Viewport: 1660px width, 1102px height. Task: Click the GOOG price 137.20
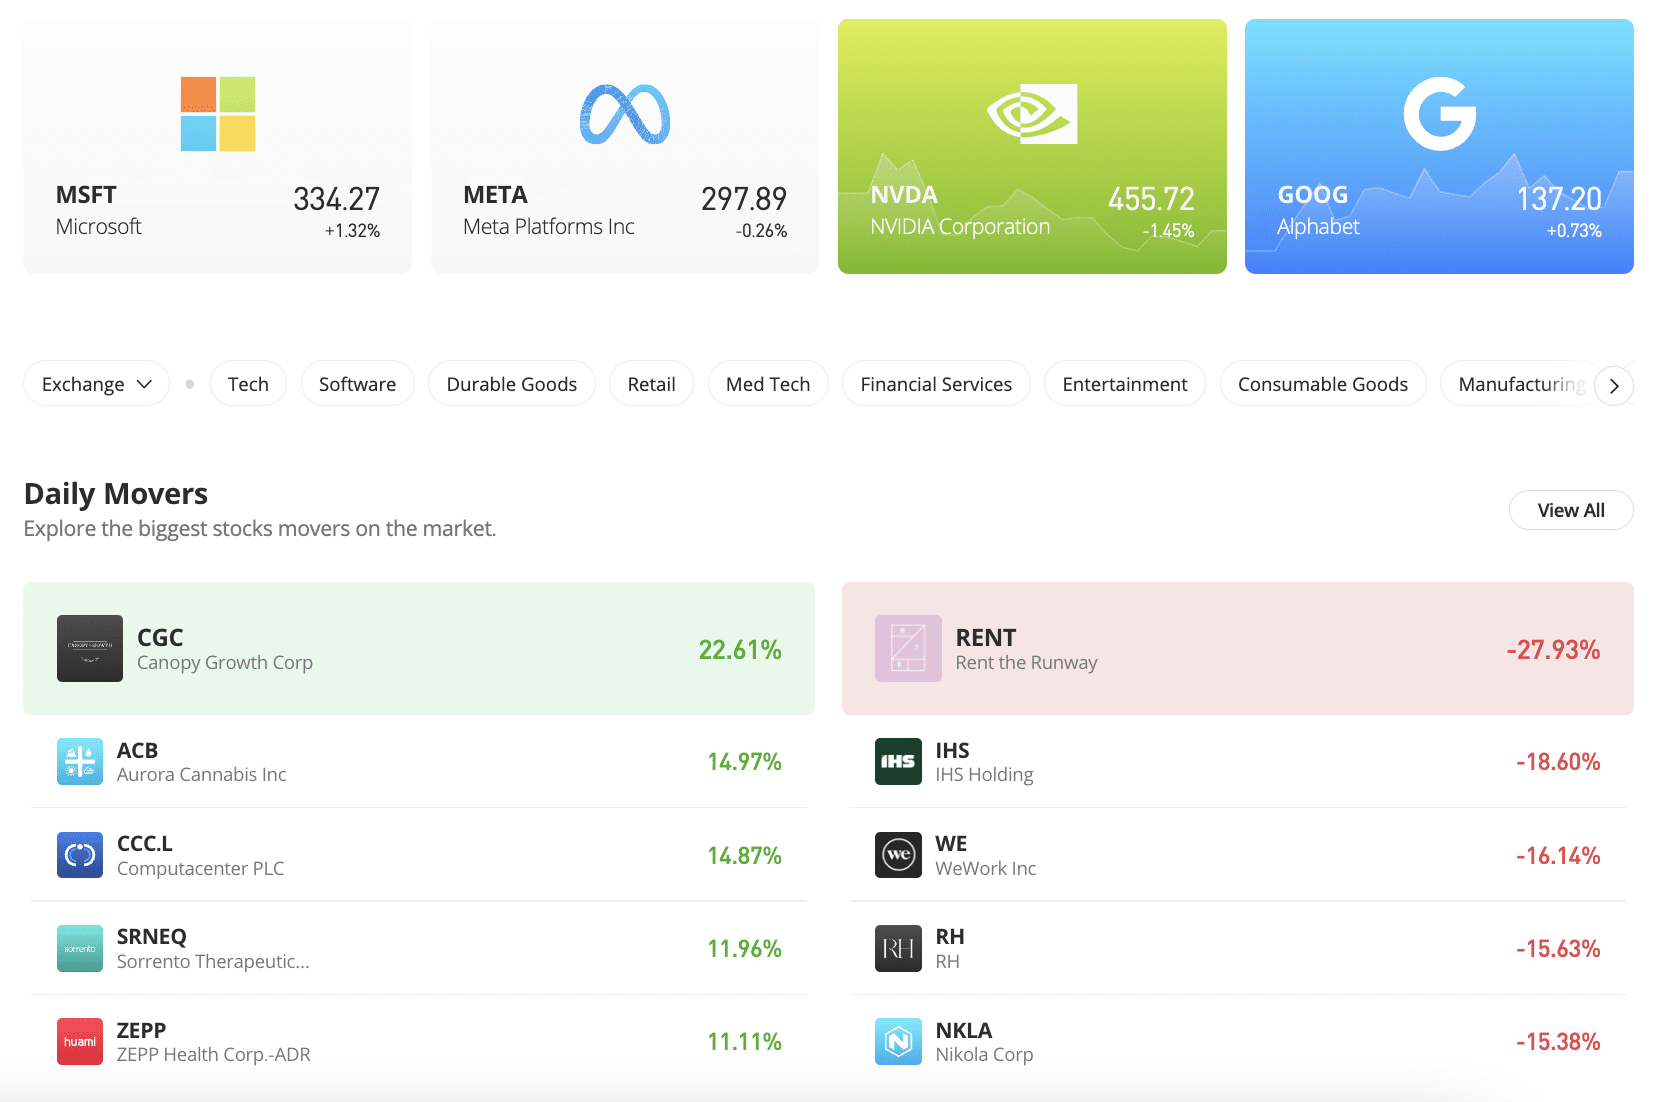coord(1559,199)
